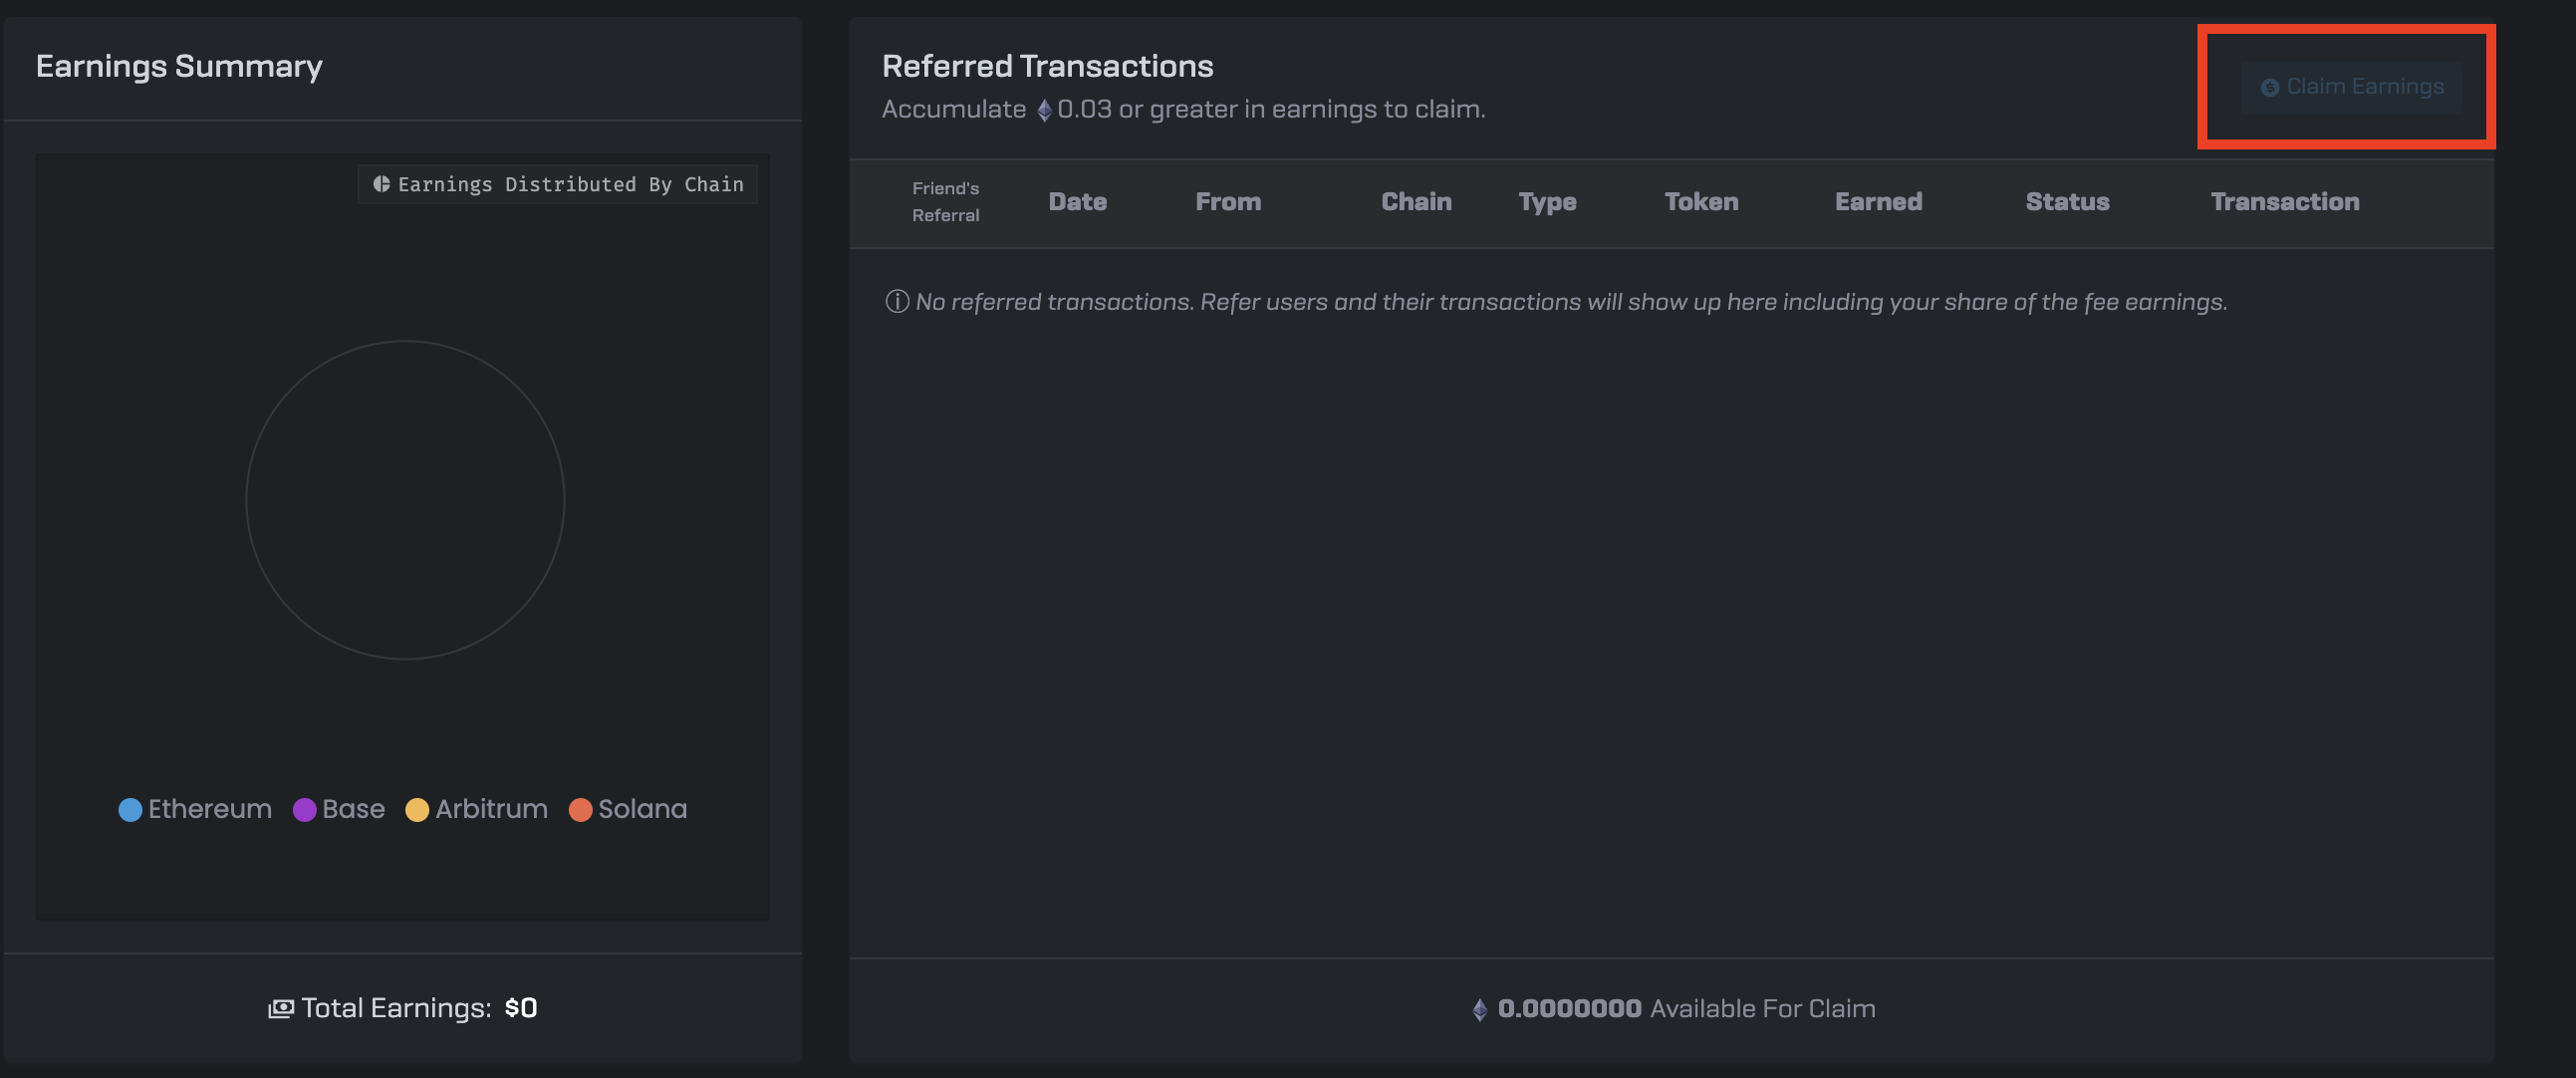The image size is (2576, 1078).
Task: Click the pie-chart icon beside Earnings Distributed
Action: pos(381,184)
